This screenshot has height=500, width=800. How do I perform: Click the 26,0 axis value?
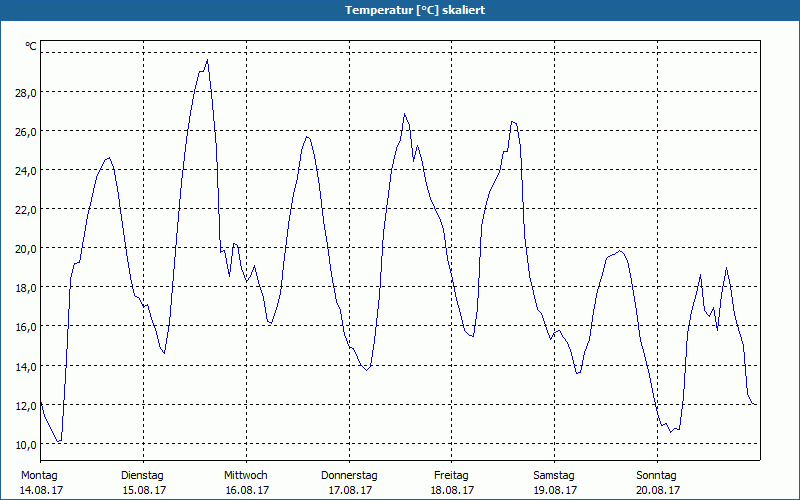(x=26, y=132)
